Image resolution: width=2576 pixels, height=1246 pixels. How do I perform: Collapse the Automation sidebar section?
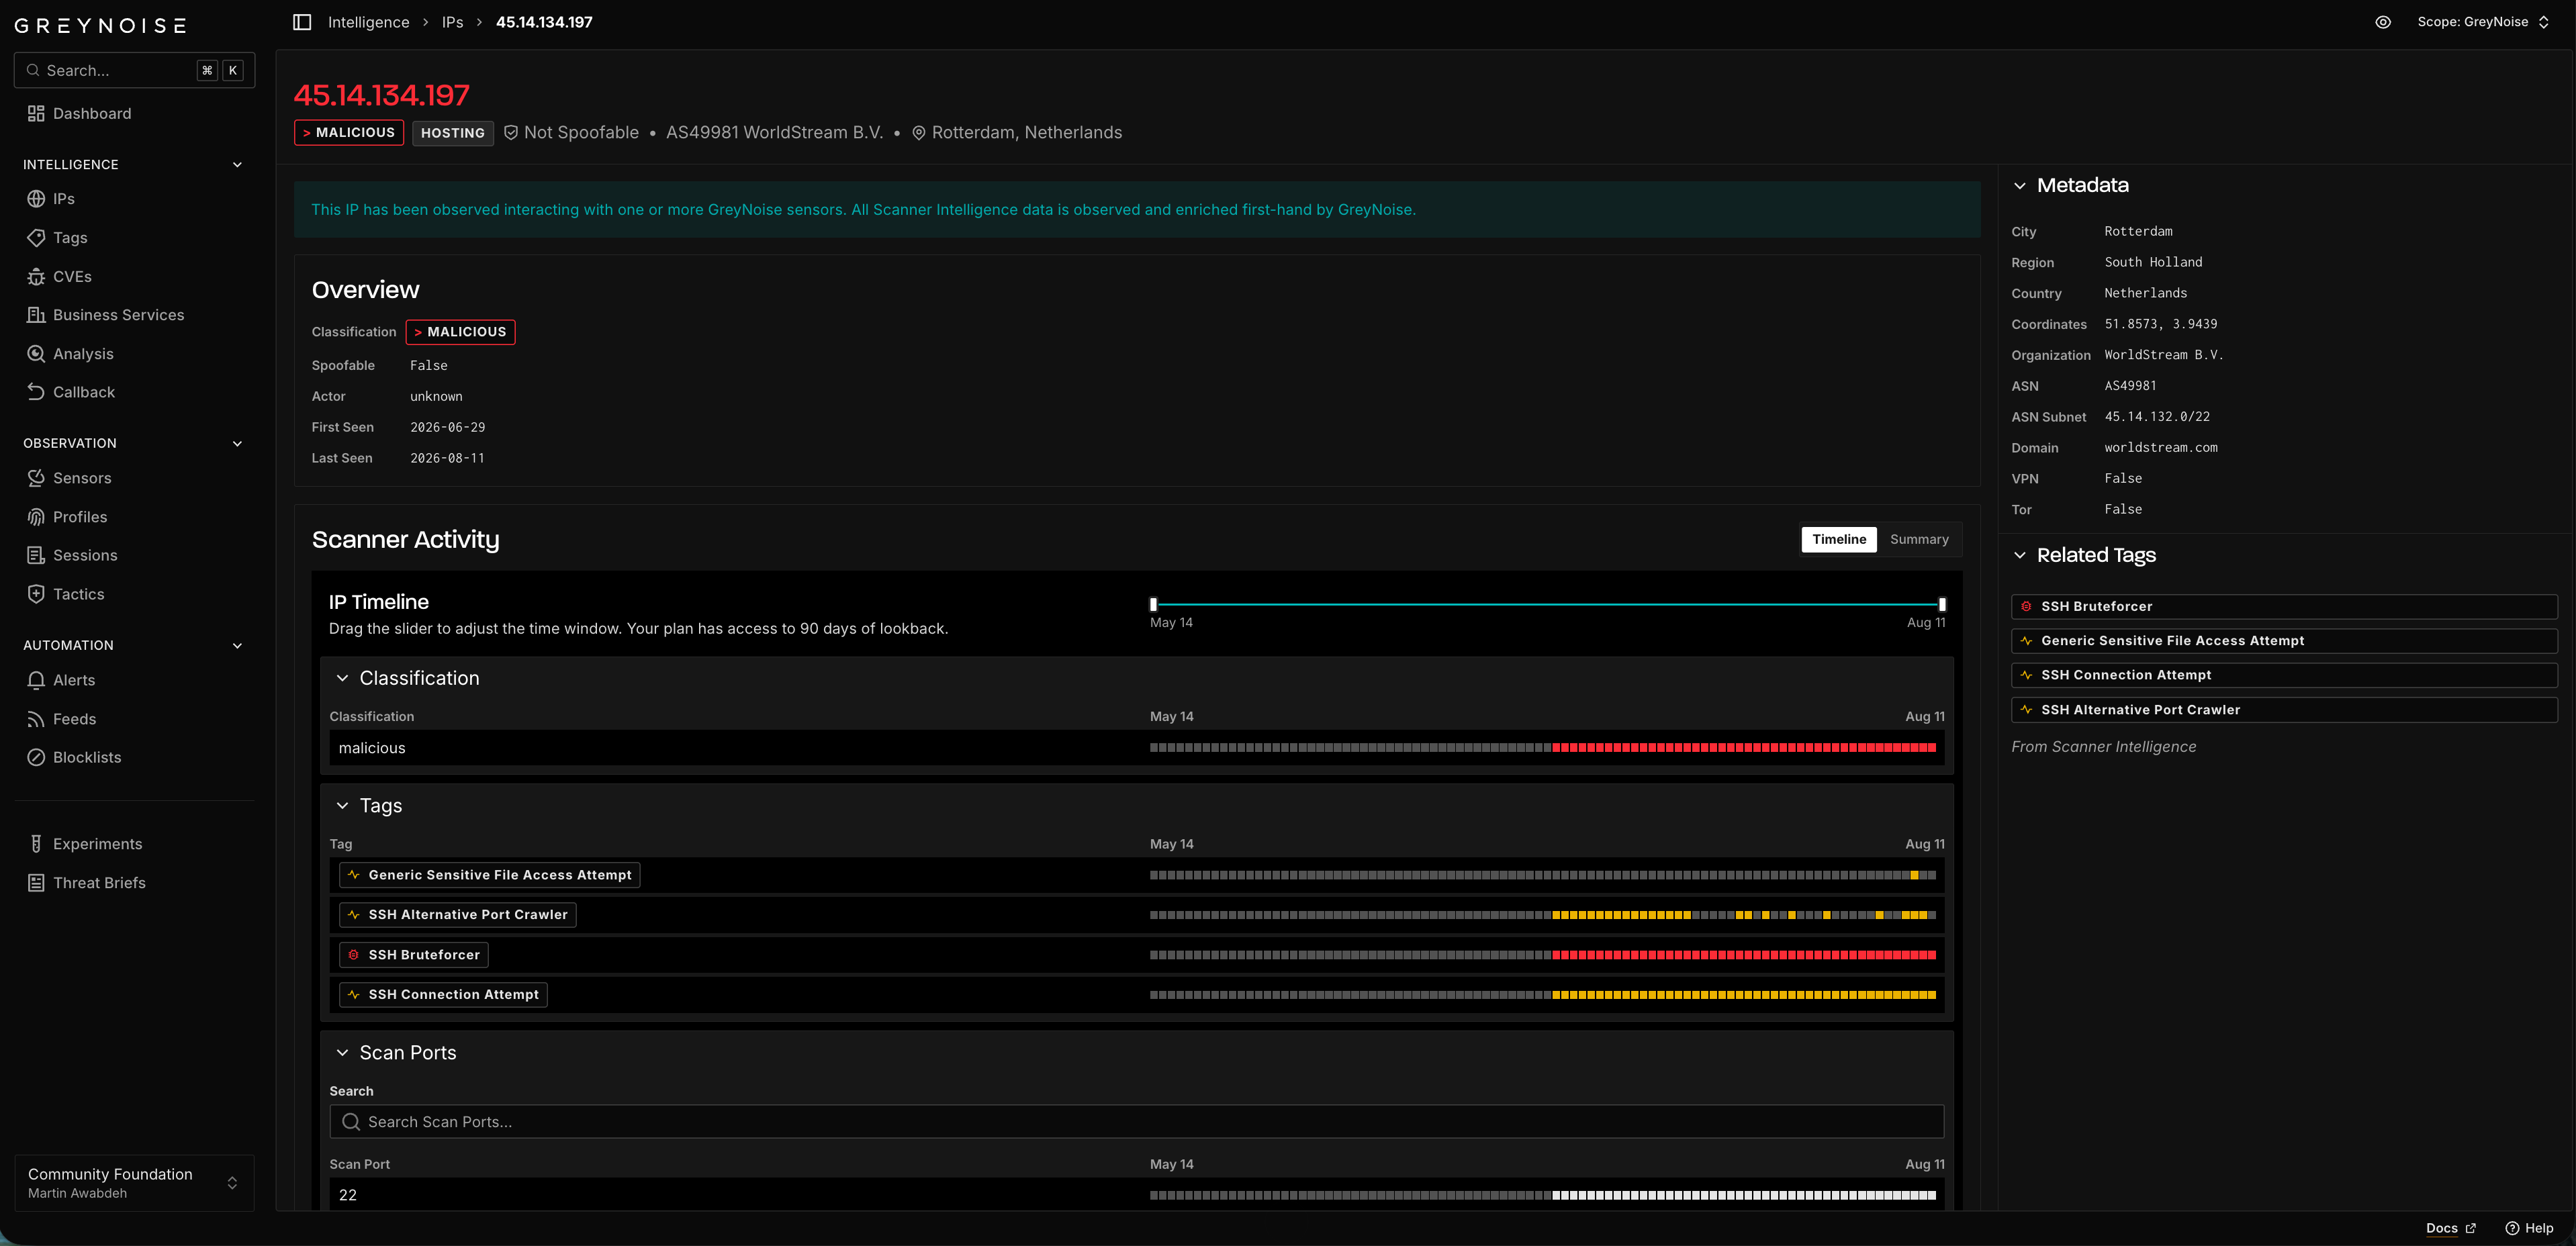(x=237, y=645)
